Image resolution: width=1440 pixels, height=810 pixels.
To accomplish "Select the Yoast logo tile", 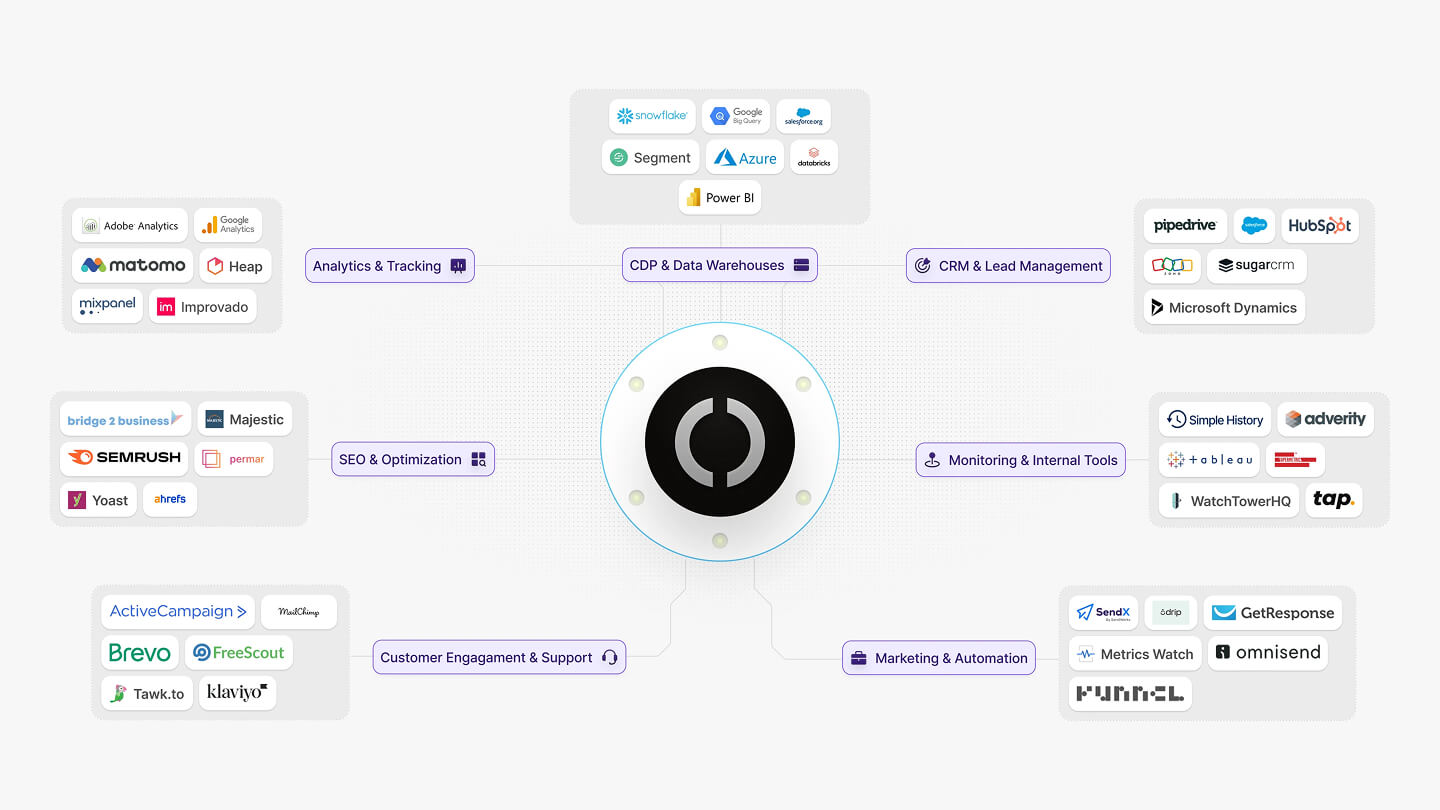I will [x=98, y=499].
